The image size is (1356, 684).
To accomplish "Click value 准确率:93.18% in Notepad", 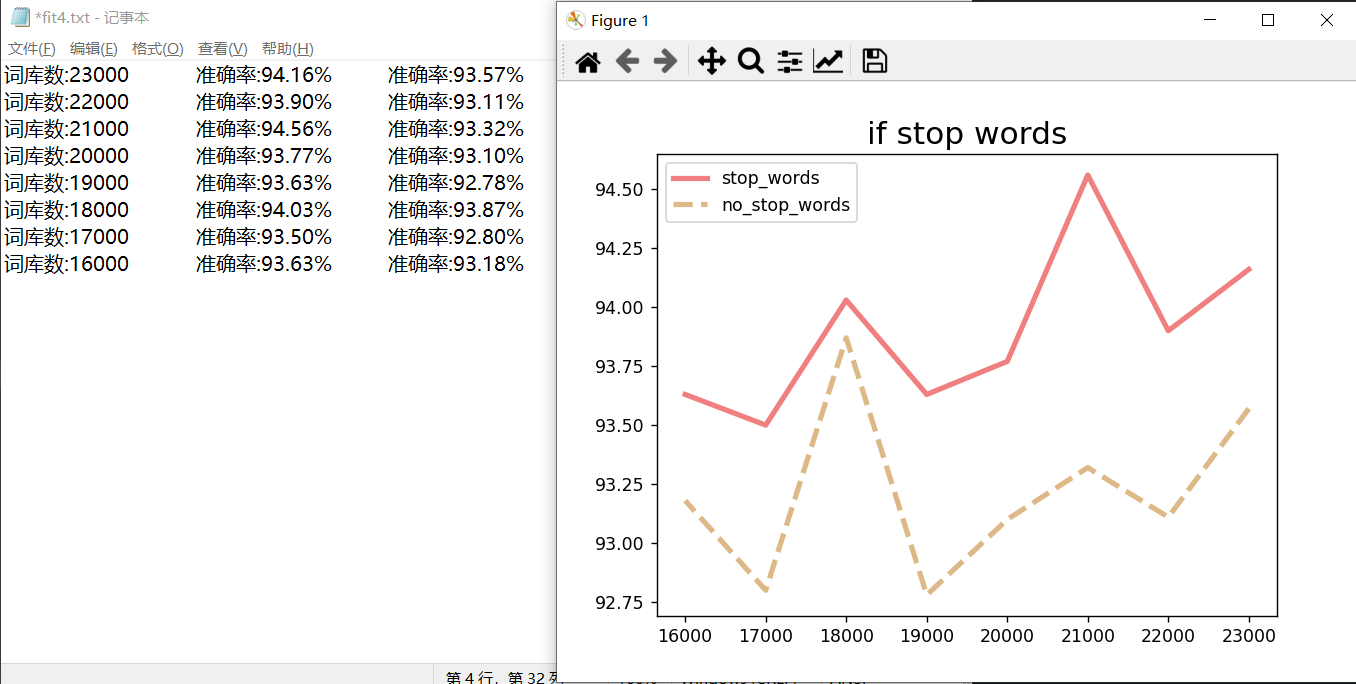I will pos(456,264).
